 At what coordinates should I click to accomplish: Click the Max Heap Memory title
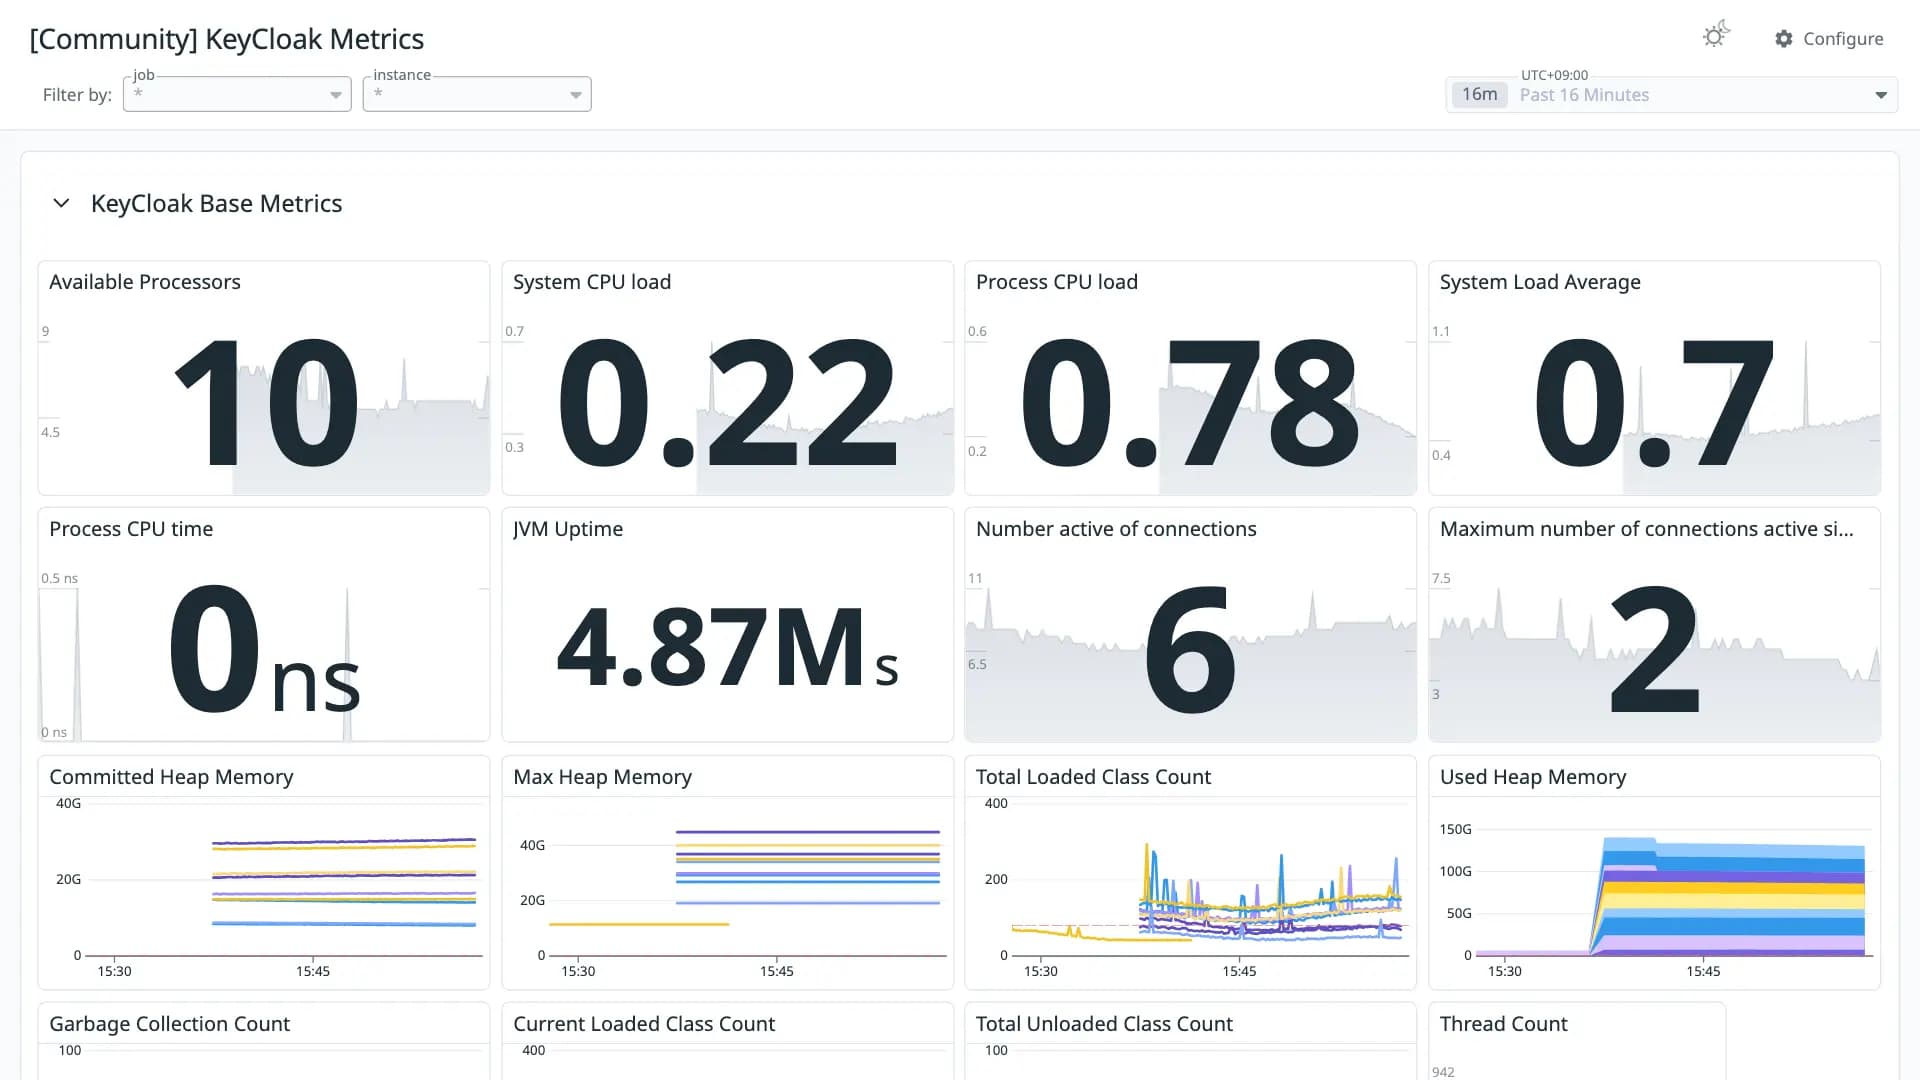(x=602, y=777)
